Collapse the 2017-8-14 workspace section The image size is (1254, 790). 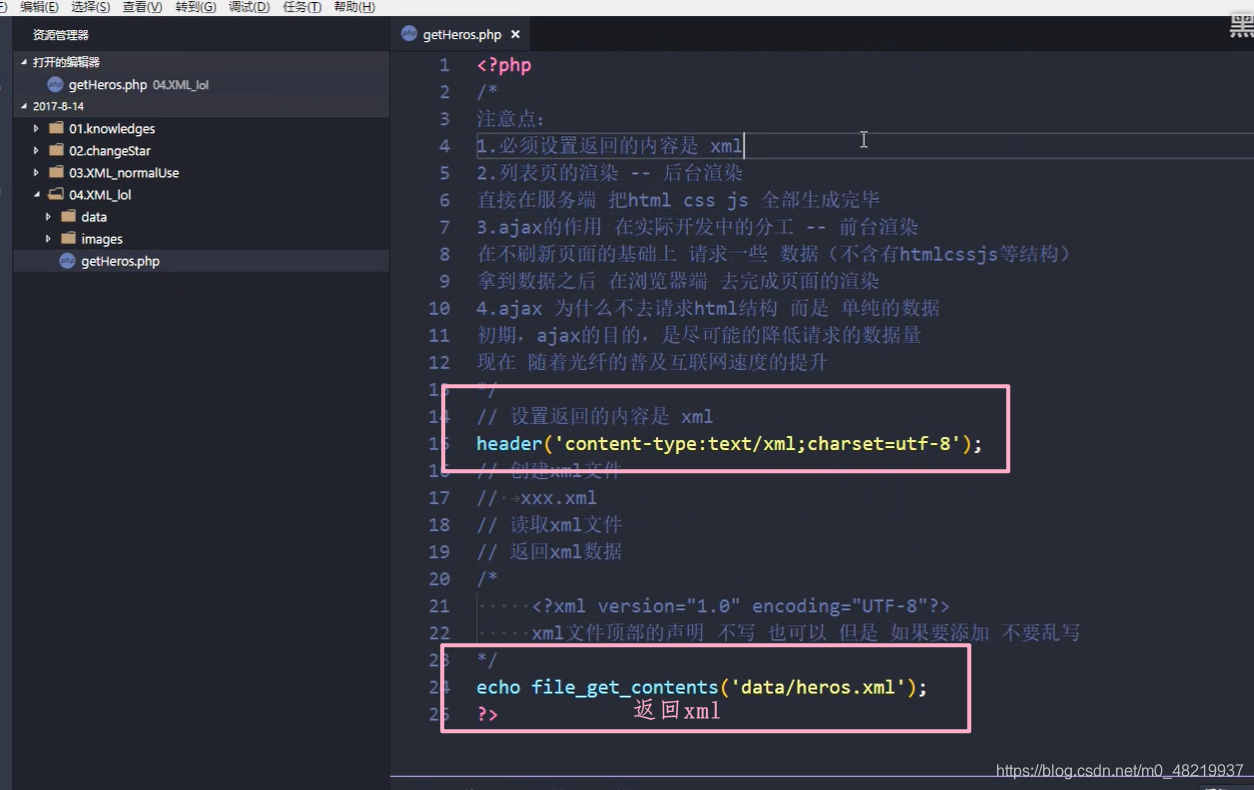pos(24,106)
